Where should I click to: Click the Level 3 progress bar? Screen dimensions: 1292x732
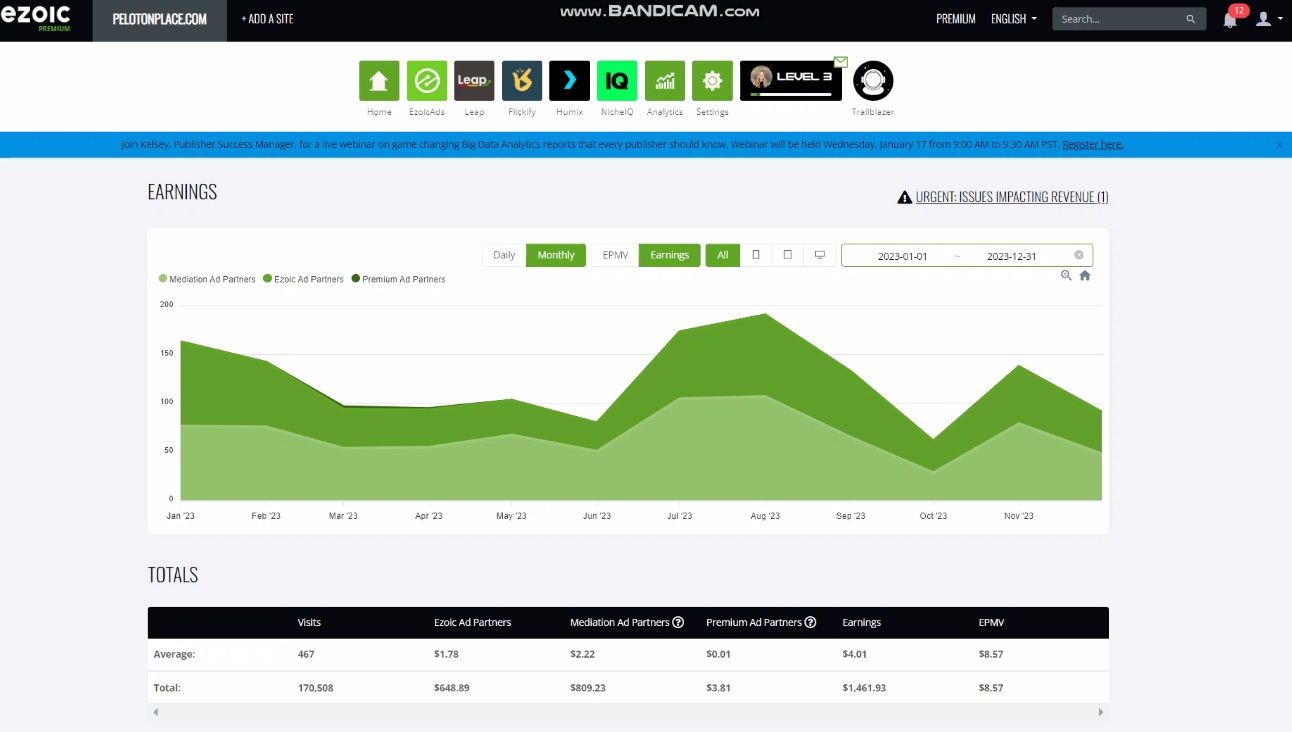pyautogui.click(x=790, y=95)
